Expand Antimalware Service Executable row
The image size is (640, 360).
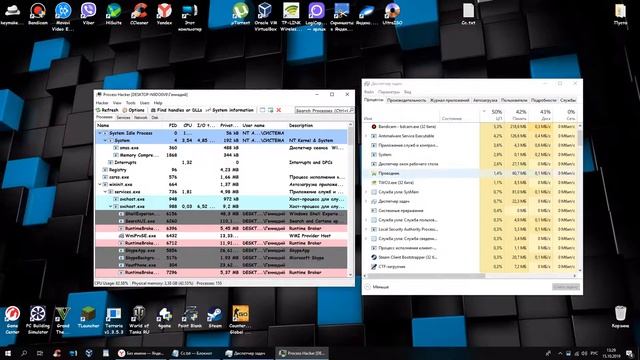tap(366, 136)
